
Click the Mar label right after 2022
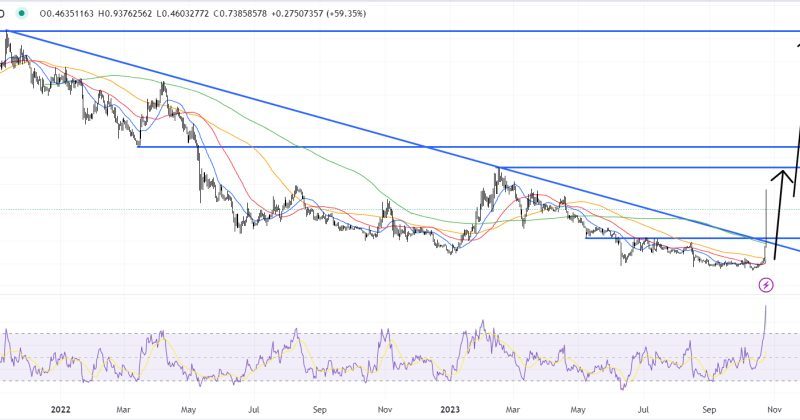(123, 409)
